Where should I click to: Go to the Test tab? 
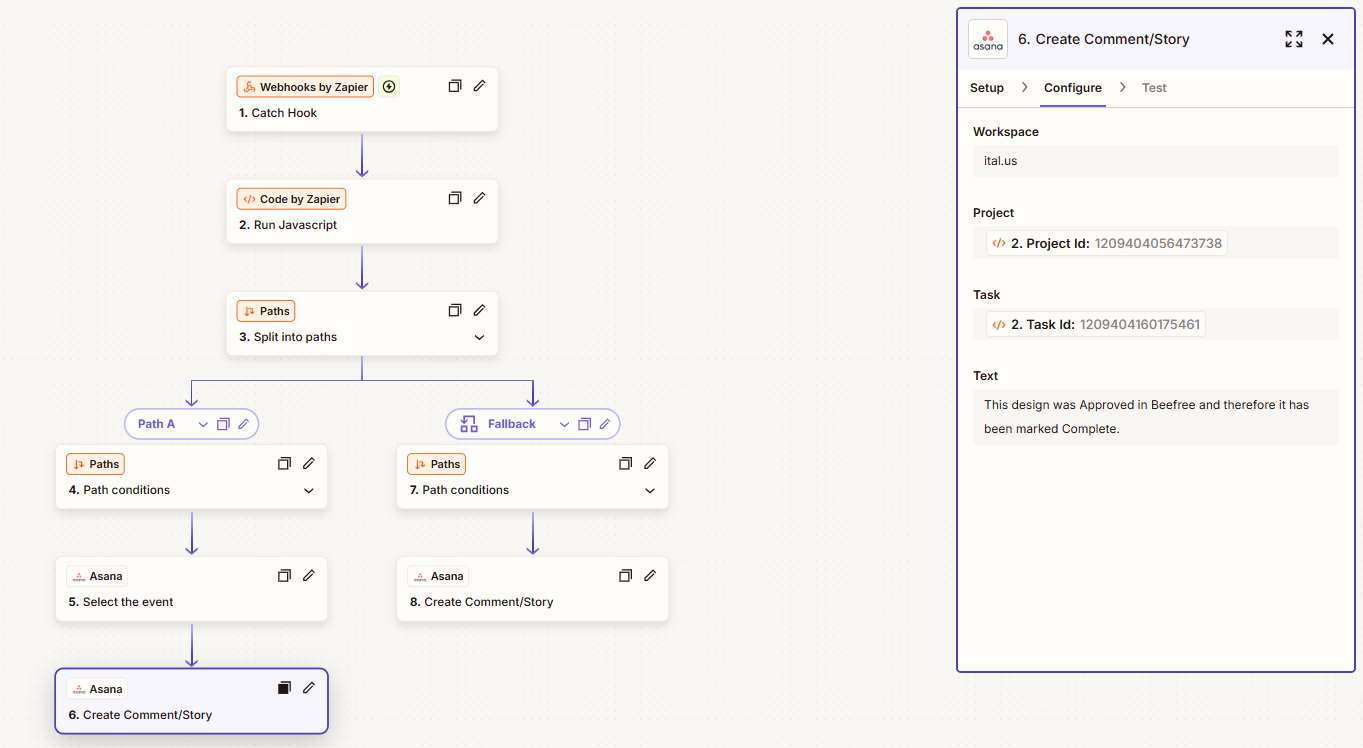(x=1154, y=88)
